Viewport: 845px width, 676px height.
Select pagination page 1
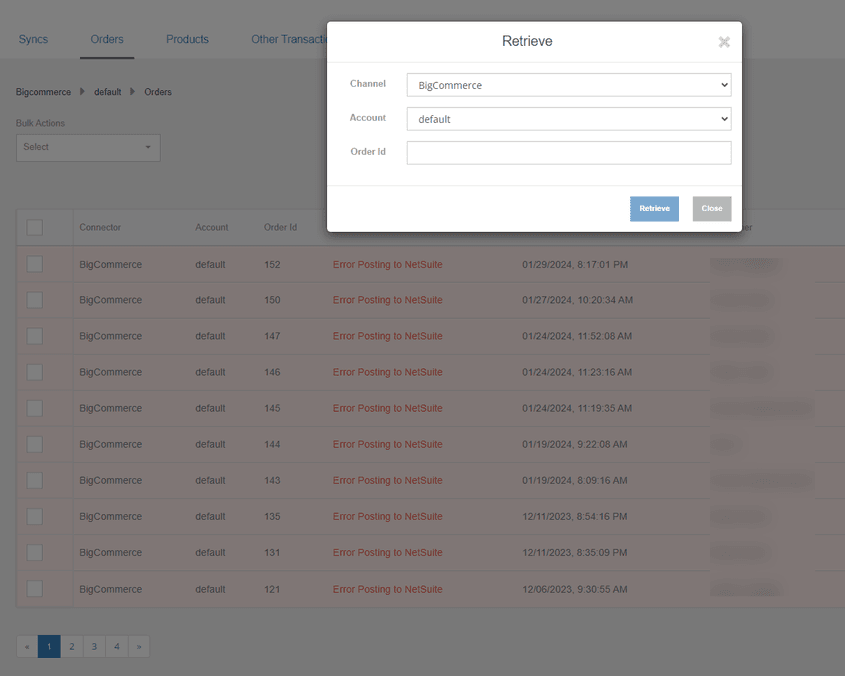[x=49, y=646]
